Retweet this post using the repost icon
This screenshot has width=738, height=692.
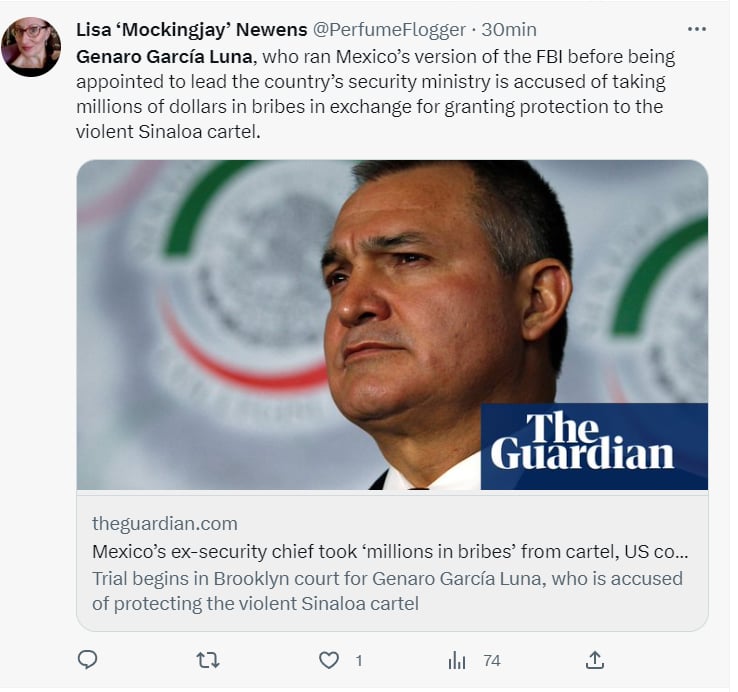[x=208, y=660]
